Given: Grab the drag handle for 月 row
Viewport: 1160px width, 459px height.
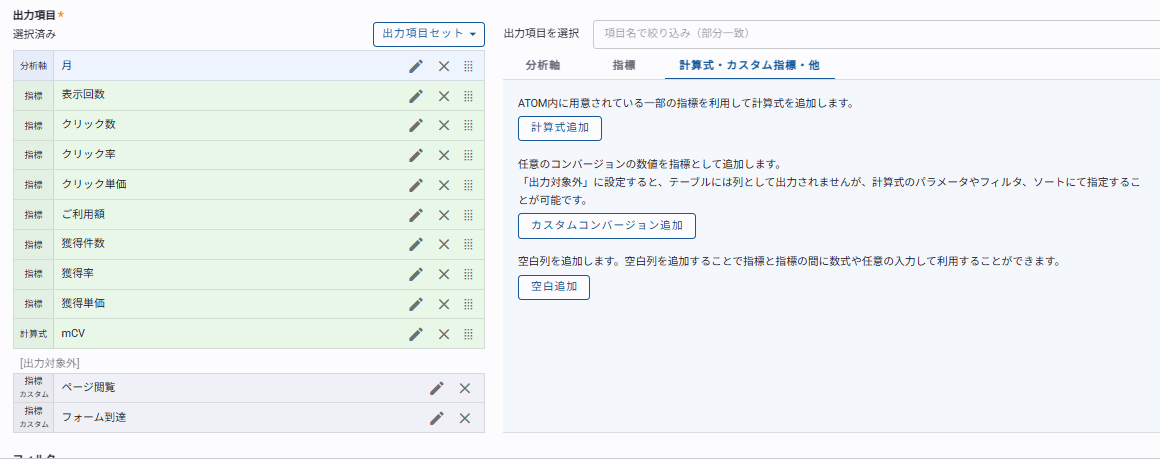Looking at the screenshot, I should 468,67.
